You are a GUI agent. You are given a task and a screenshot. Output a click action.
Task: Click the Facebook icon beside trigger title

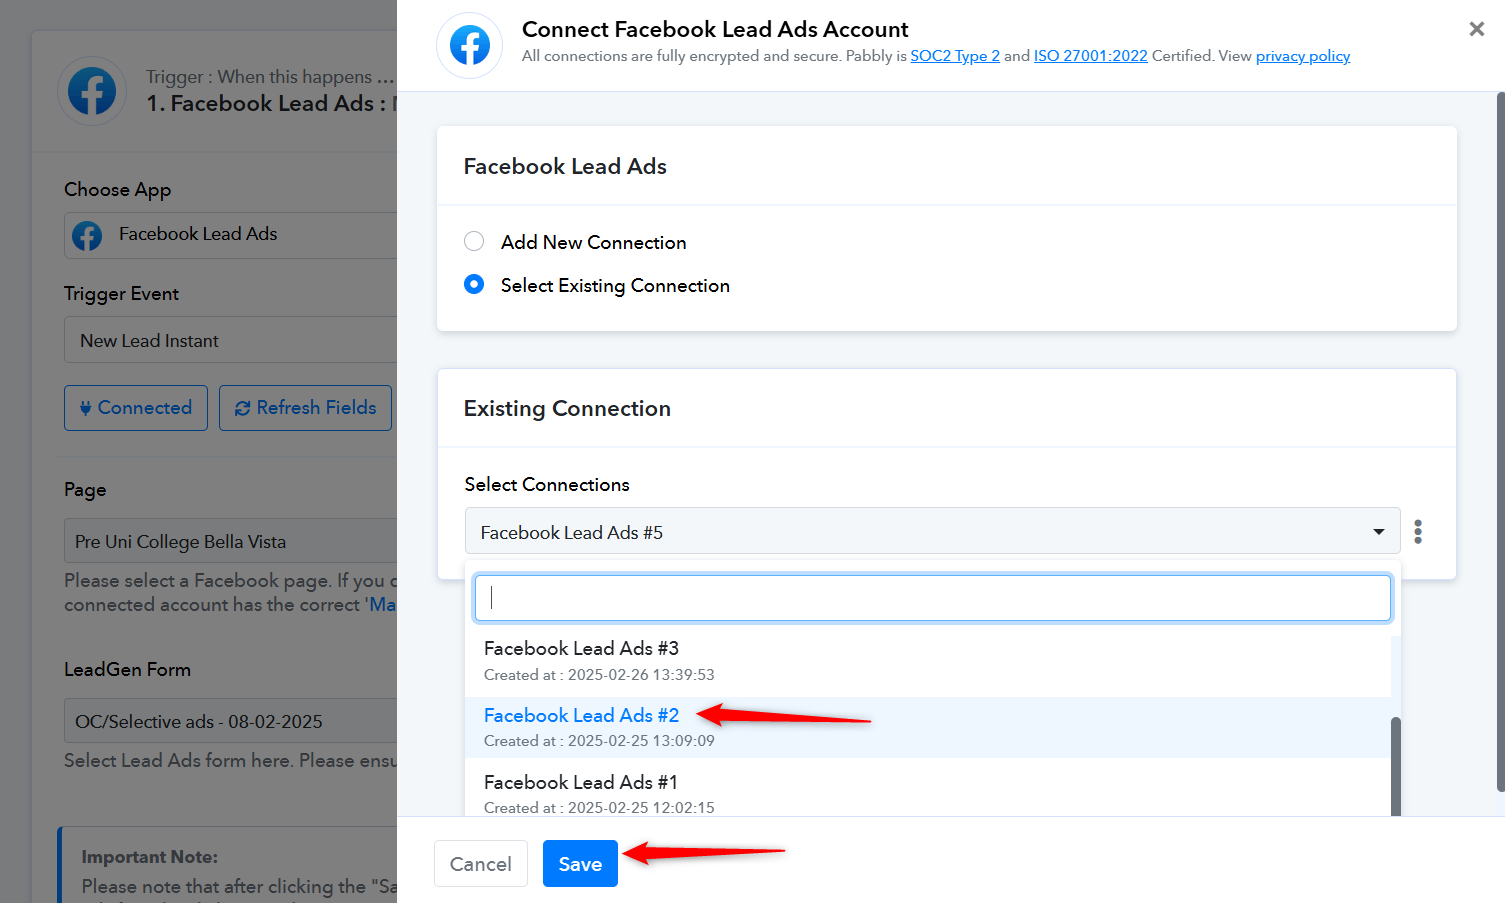[x=92, y=91]
